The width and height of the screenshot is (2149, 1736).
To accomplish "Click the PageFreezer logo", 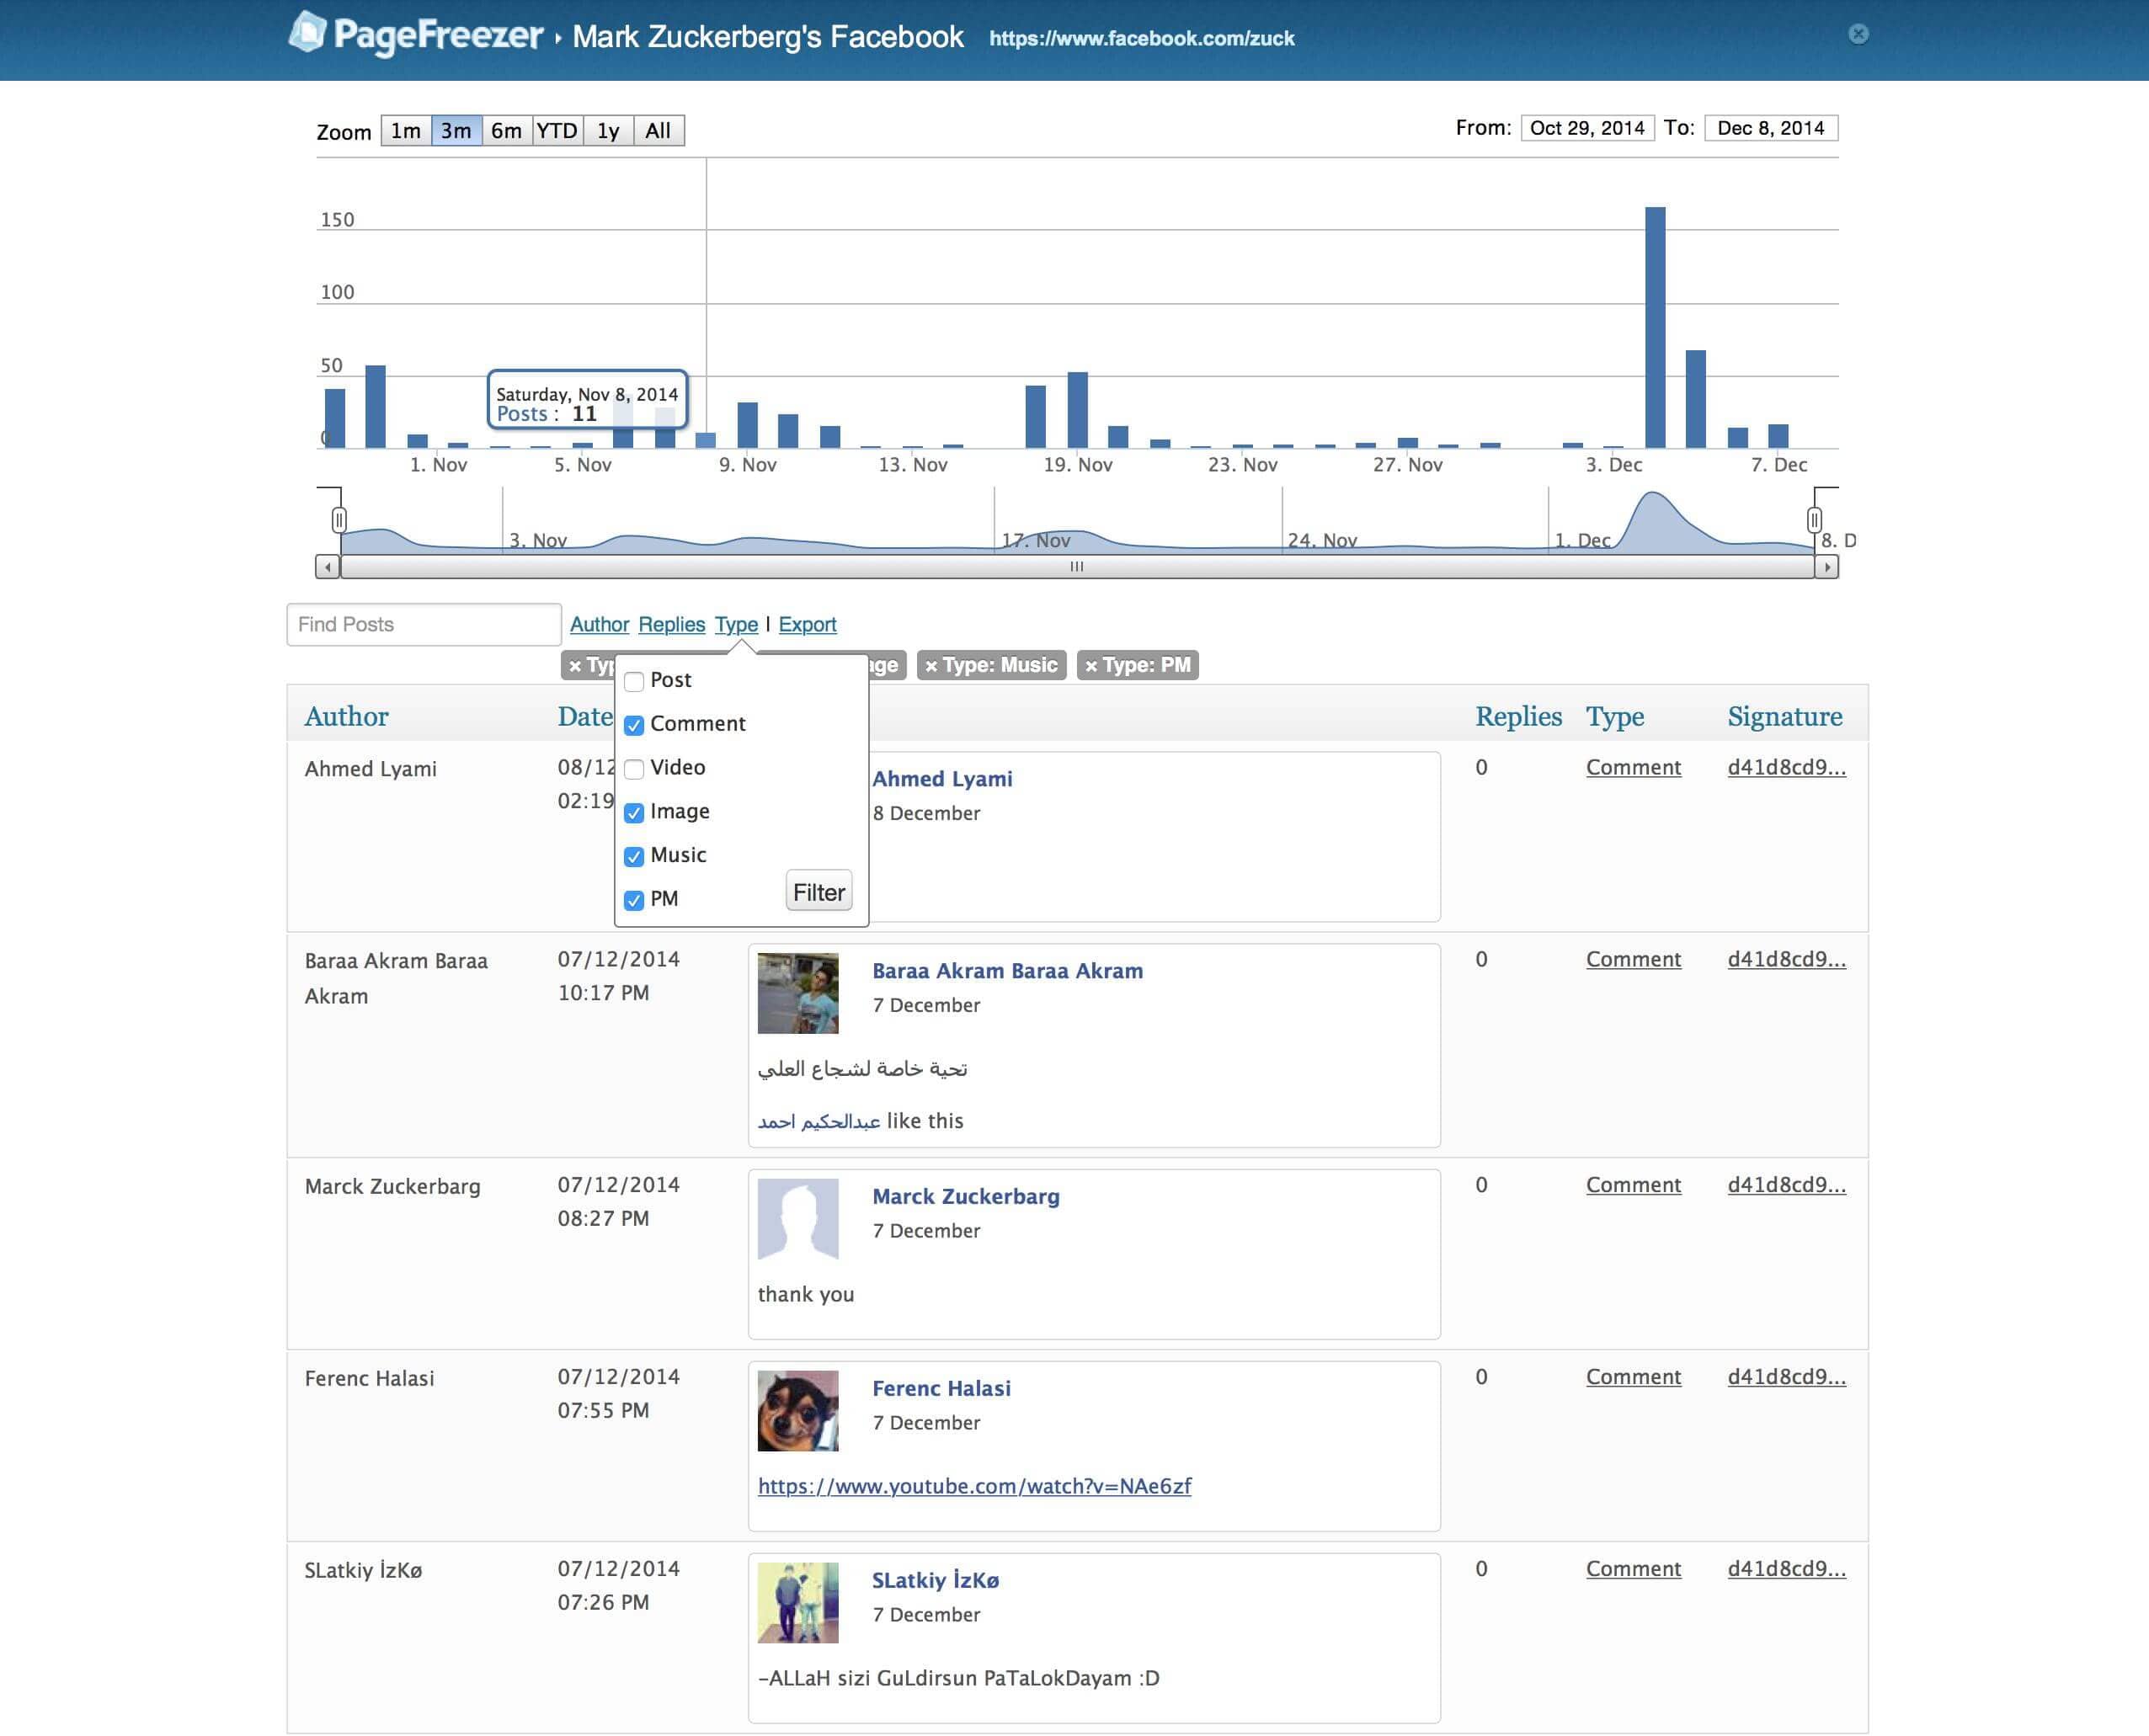I will (415, 35).
